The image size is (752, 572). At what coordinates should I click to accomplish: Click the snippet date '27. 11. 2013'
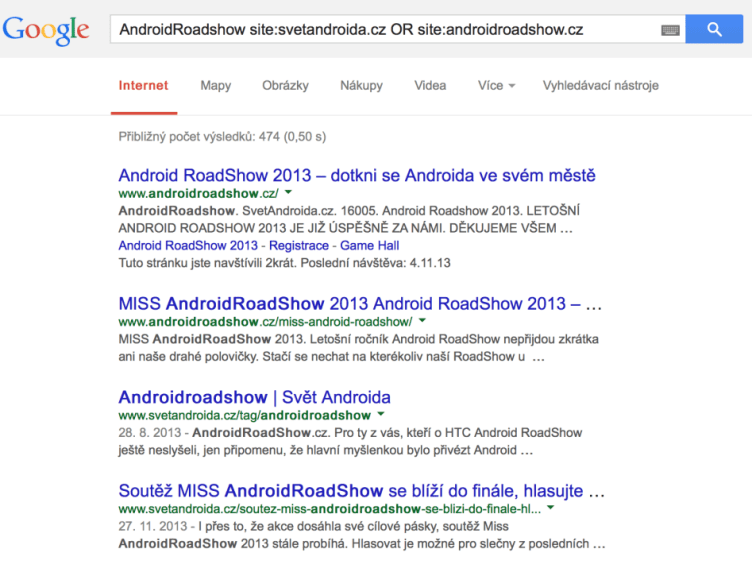[153, 526]
